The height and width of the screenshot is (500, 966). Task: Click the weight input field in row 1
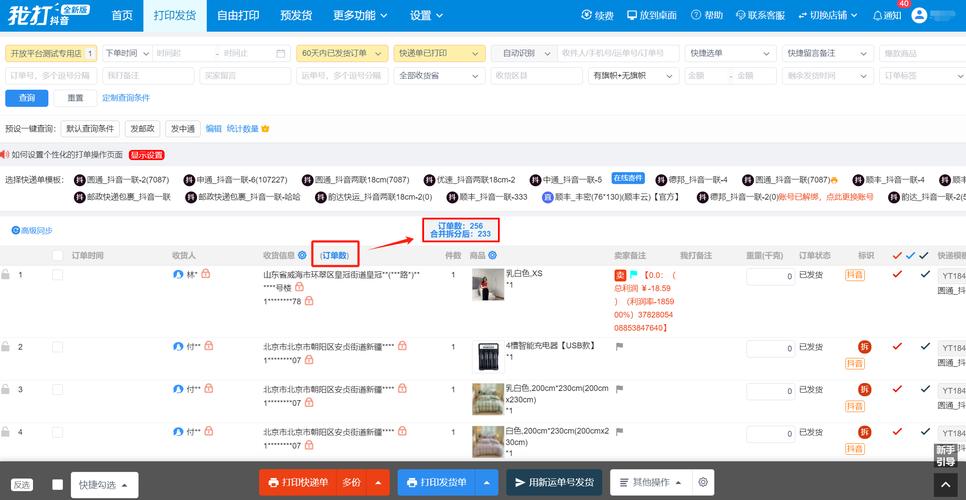(770, 277)
